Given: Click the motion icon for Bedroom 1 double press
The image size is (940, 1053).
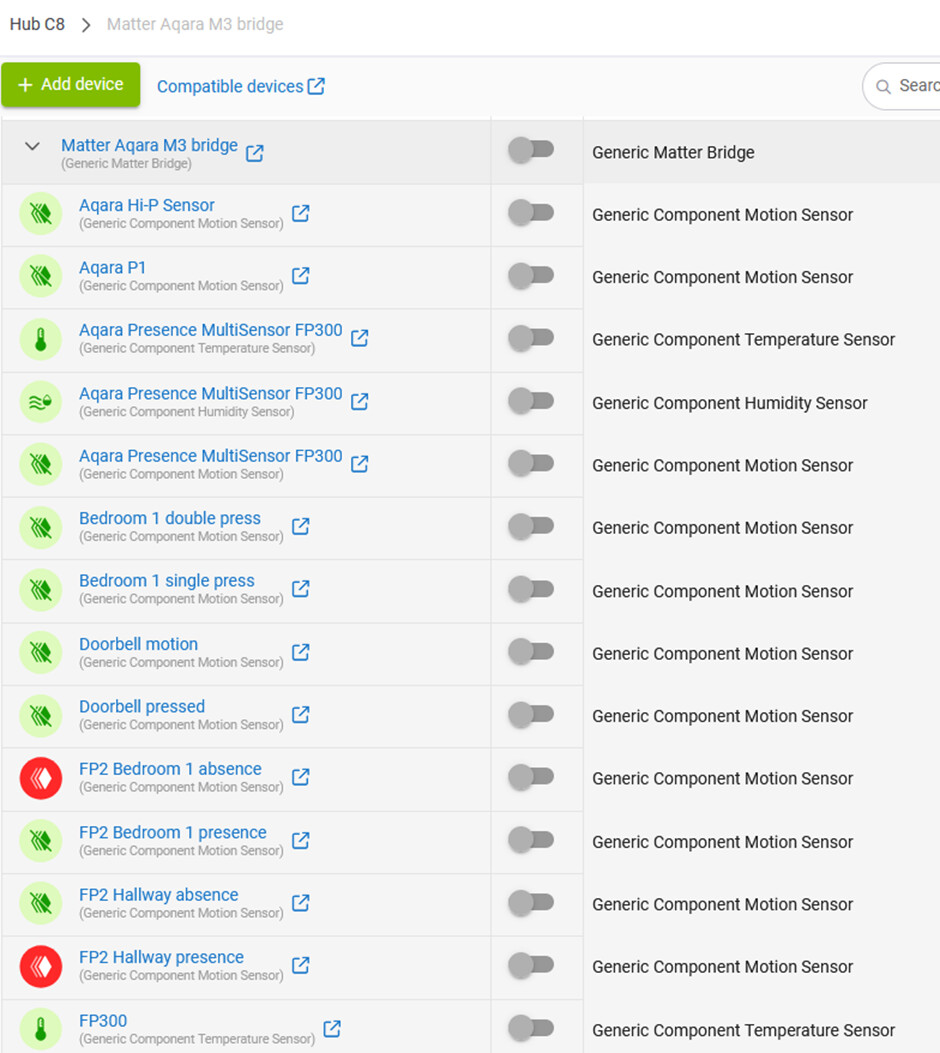Looking at the screenshot, I should [41, 527].
